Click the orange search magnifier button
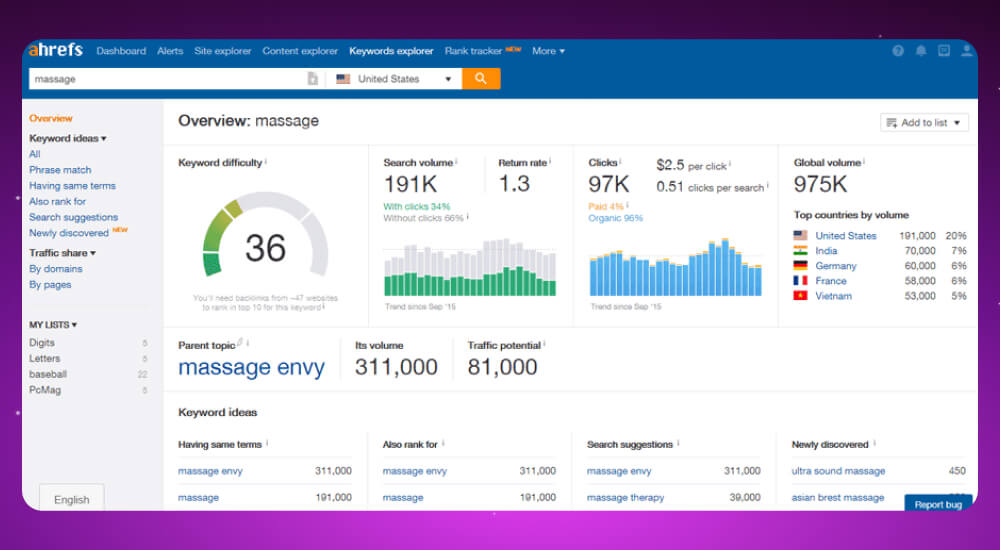 click(x=481, y=78)
